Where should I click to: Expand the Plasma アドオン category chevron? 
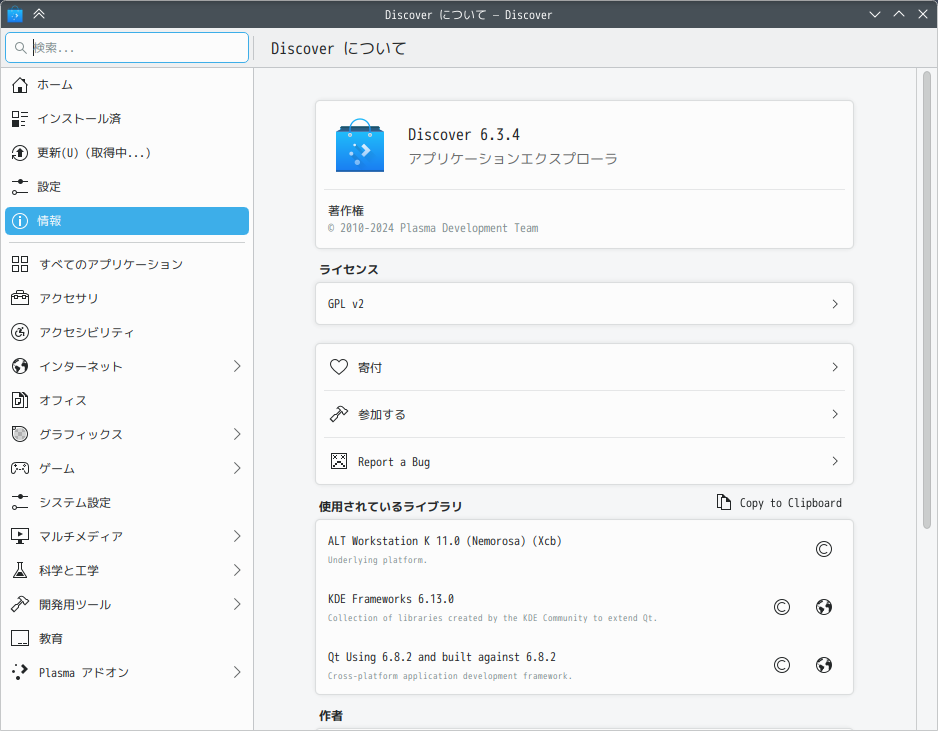pyautogui.click(x=237, y=672)
